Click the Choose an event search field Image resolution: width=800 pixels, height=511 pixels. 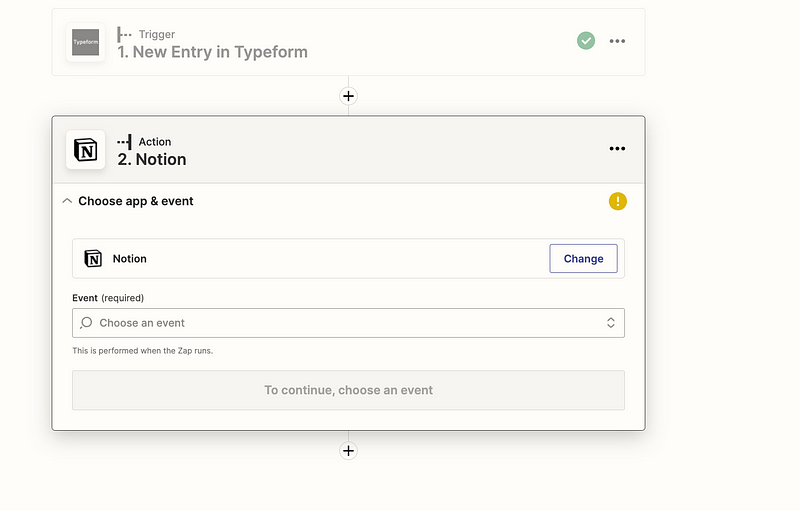coord(348,323)
